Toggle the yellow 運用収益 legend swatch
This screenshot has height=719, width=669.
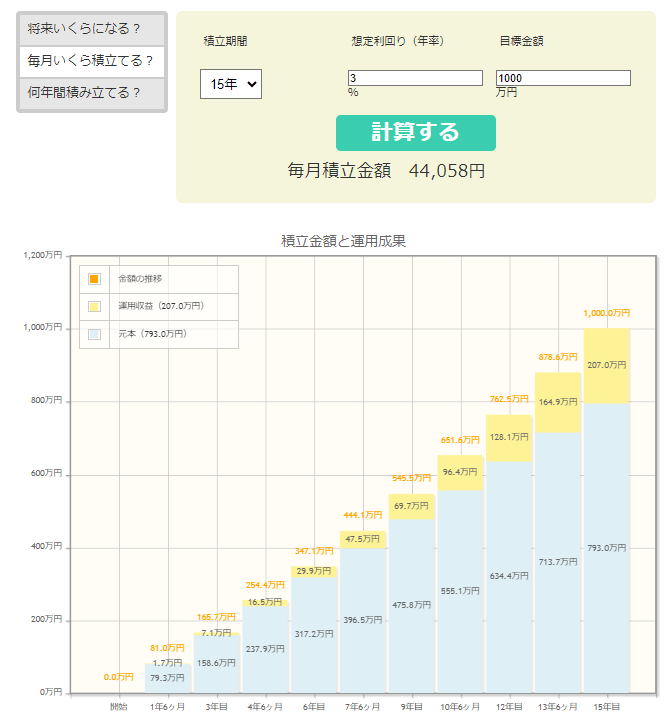coord(94,306)
